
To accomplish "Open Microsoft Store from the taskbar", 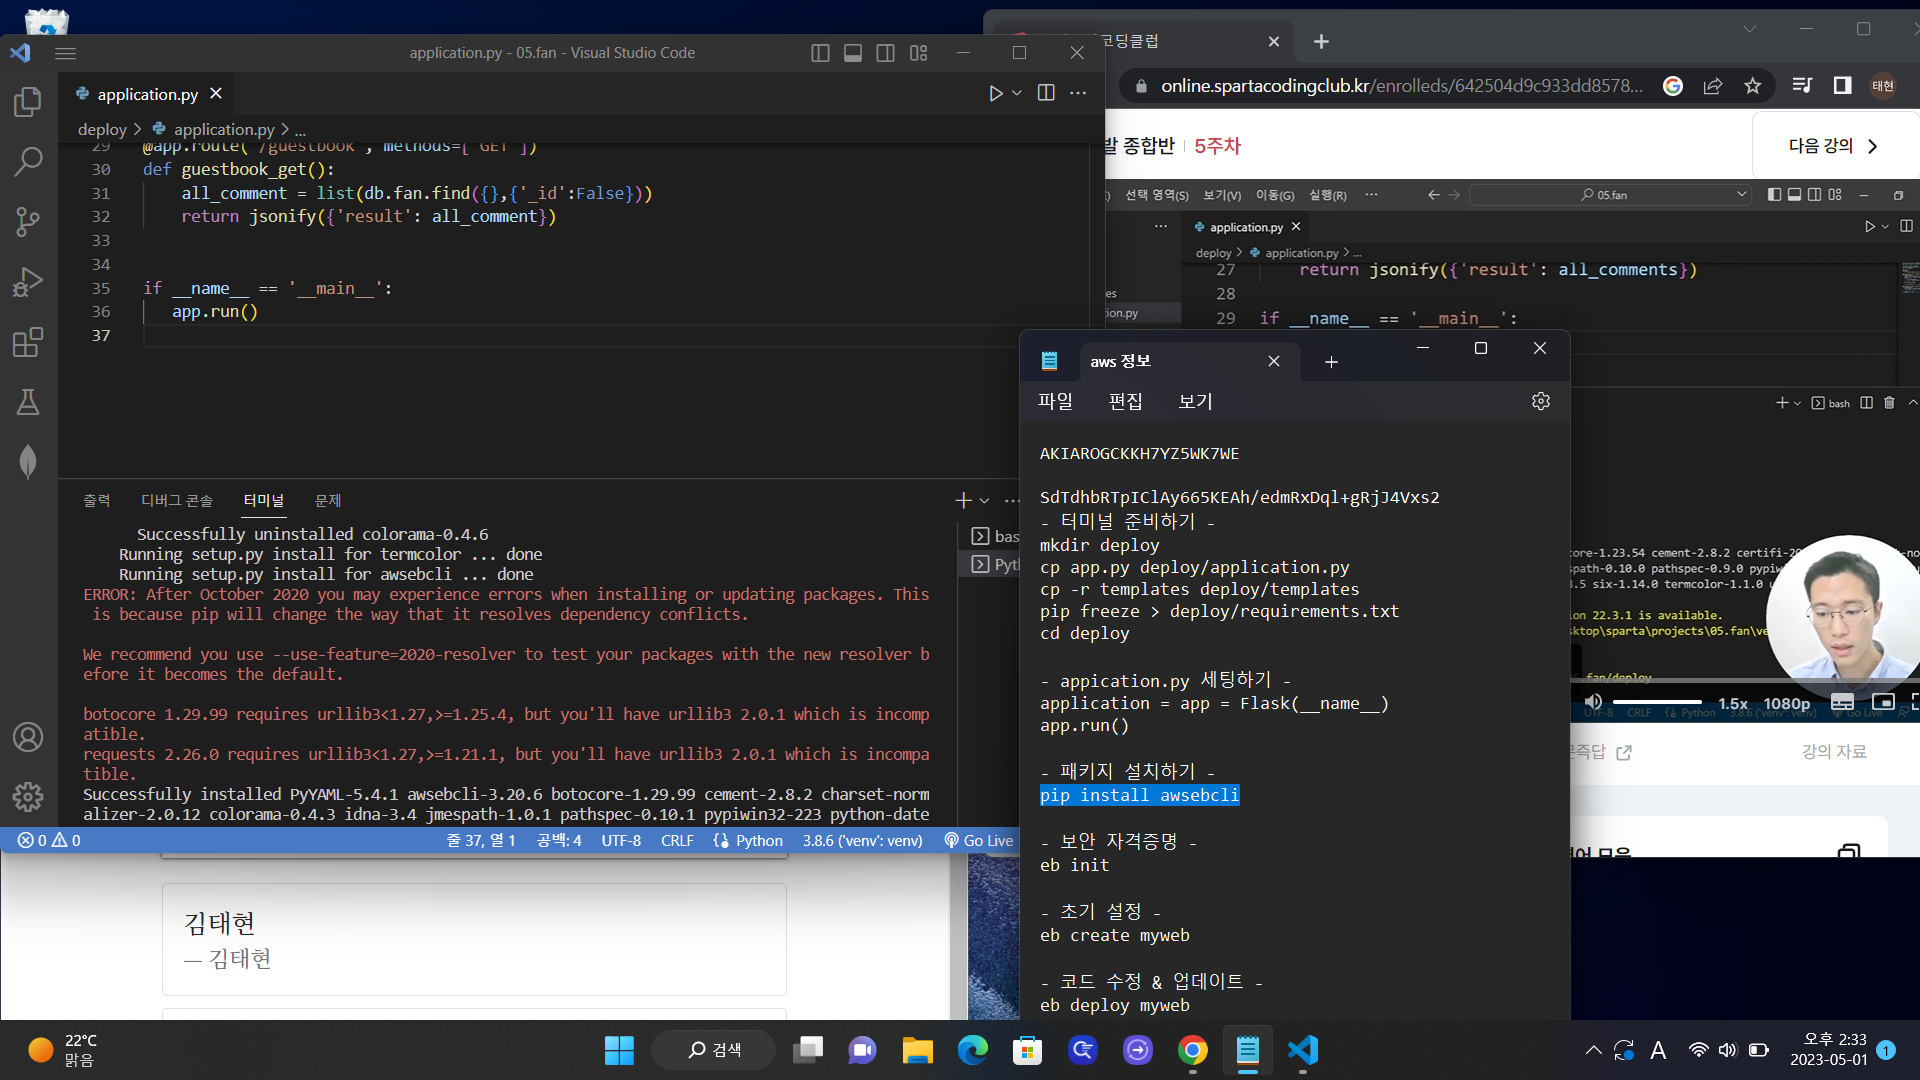I will 1027,1050.
